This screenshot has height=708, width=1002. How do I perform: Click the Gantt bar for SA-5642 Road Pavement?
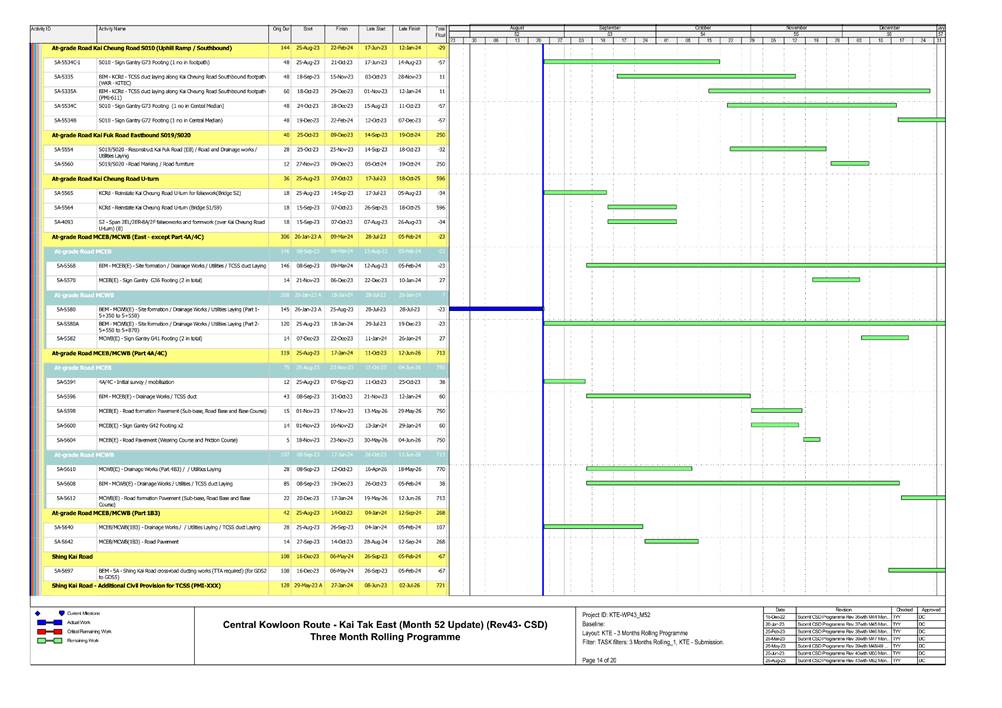(x=671, y=541)
